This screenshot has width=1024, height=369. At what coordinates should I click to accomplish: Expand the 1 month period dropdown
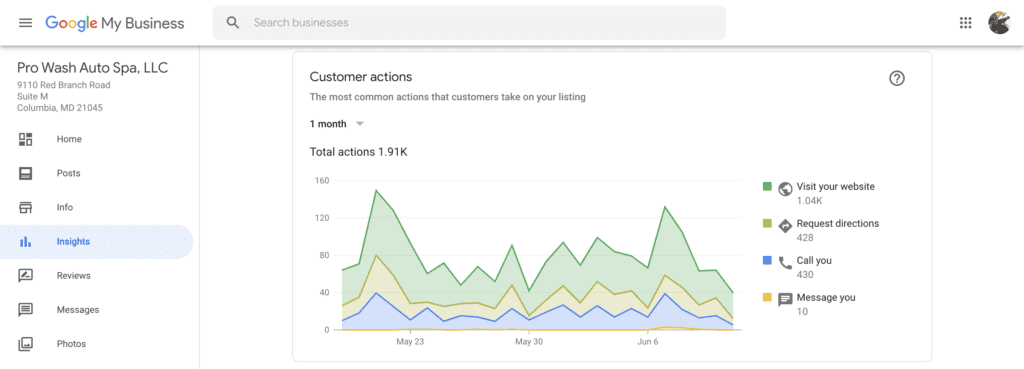(x=336, y=124)
